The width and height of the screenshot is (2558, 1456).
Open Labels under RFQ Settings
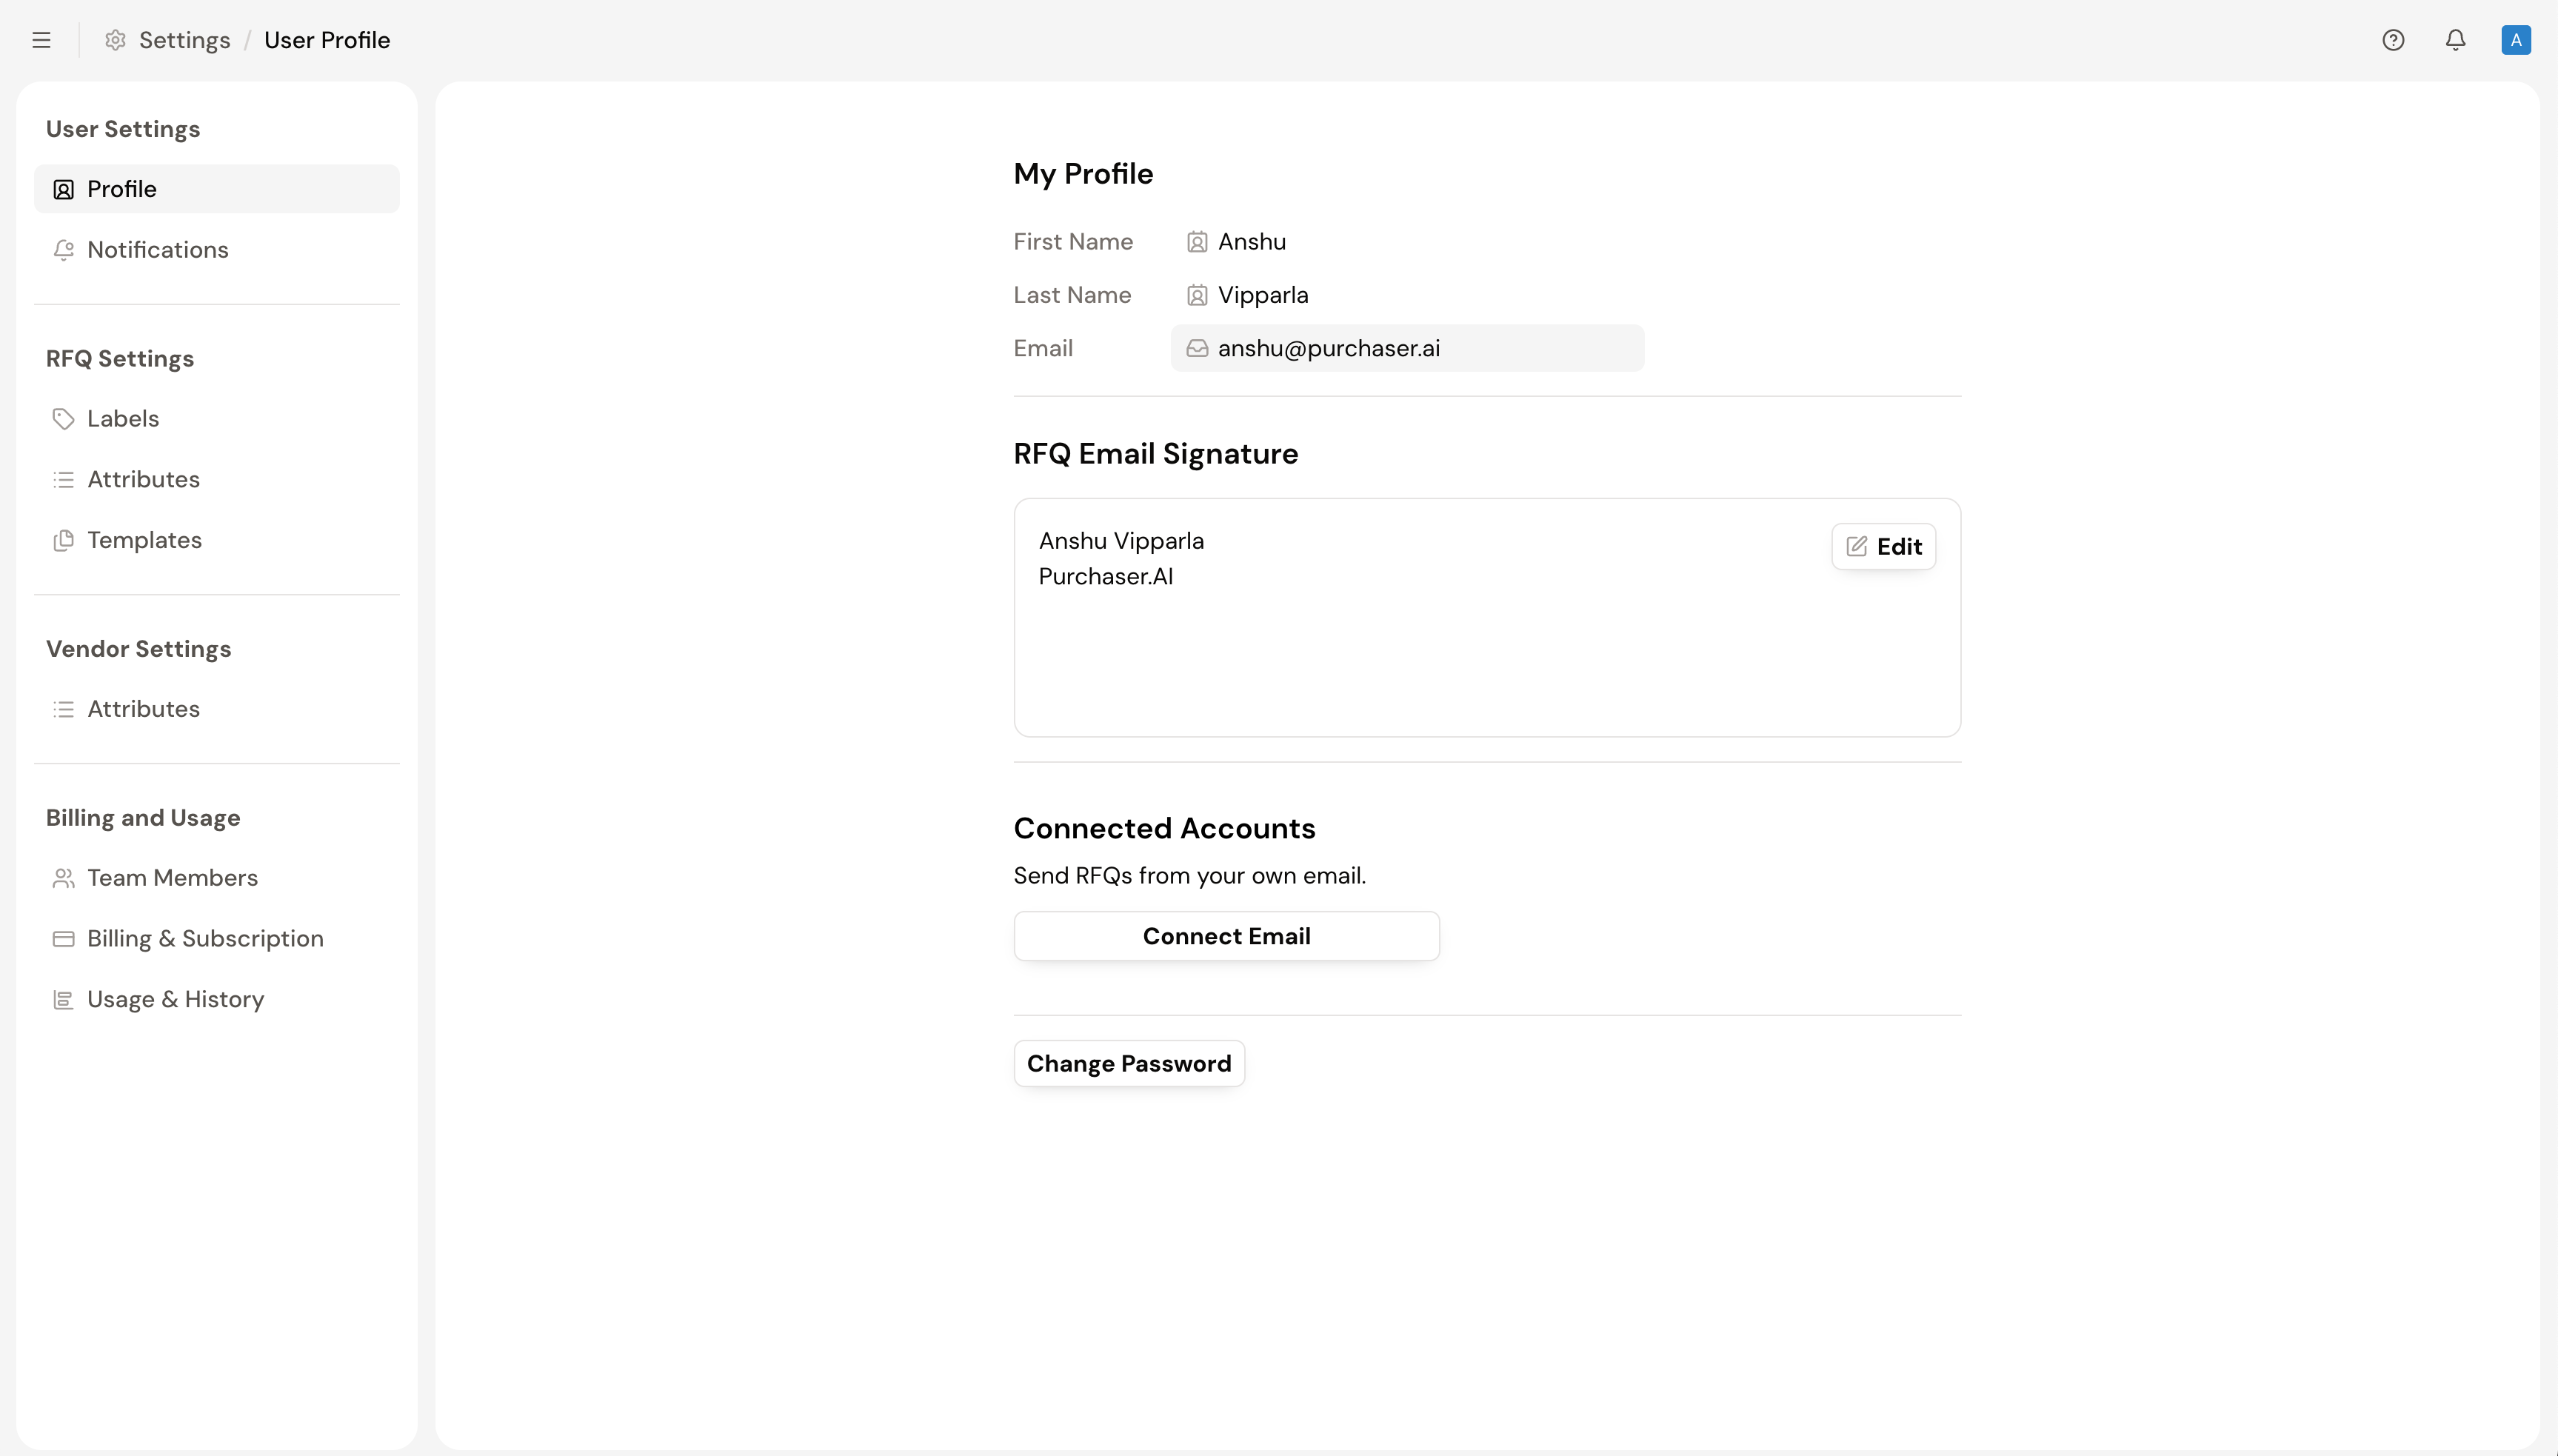[x=122, y=419]
